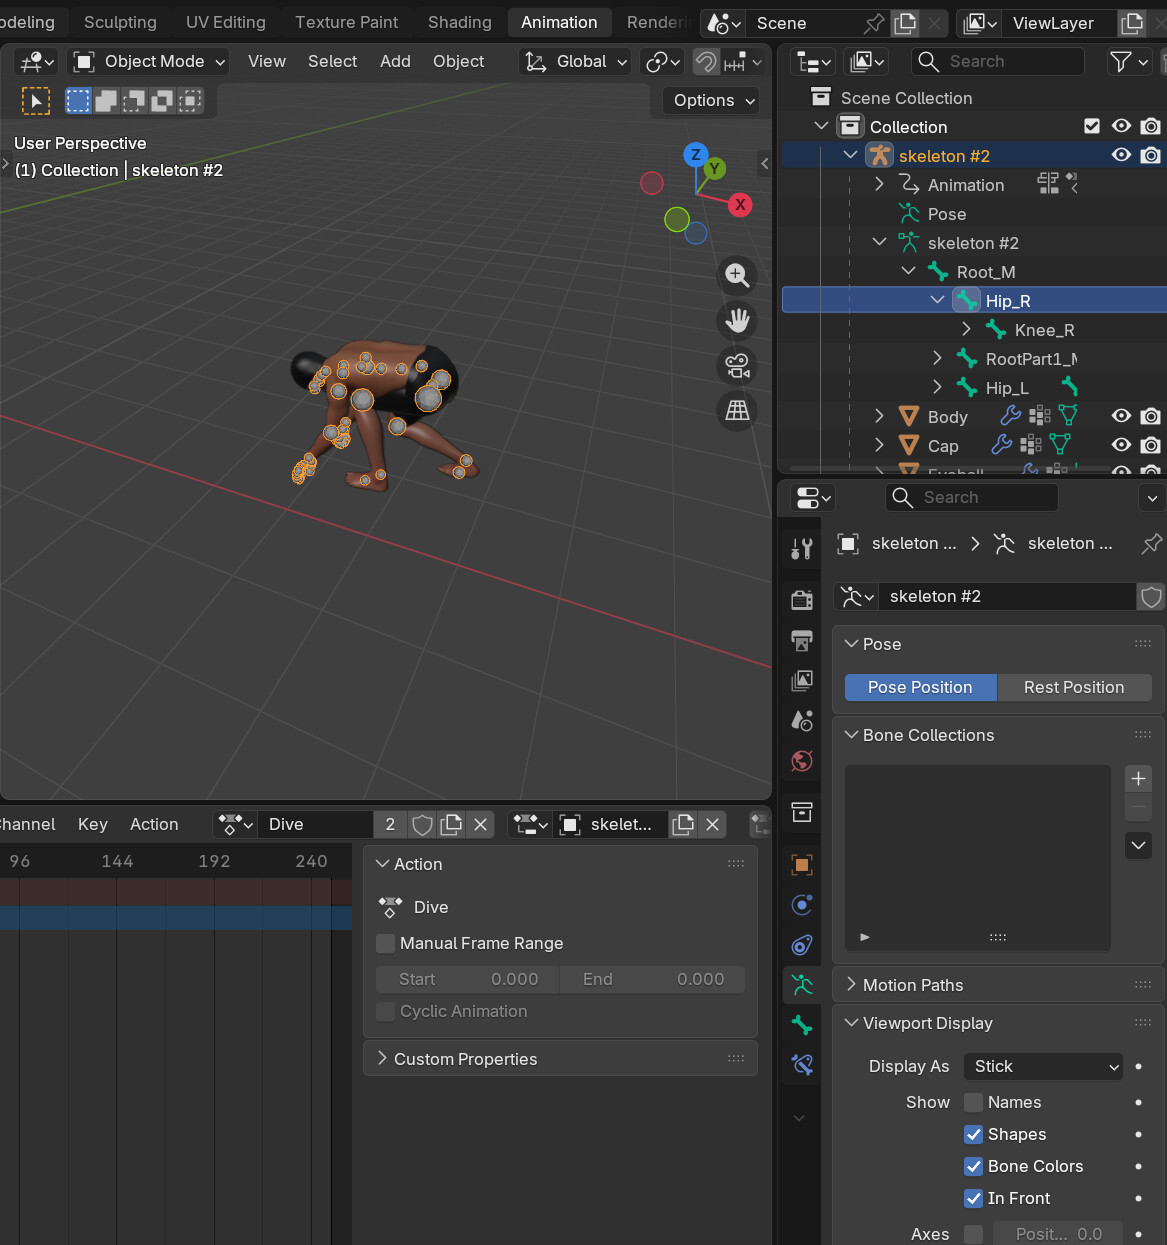This screenshot has height=1245, width=1167.
Task: Open the Display As Stick dropdown
Action: tap(1043, 1066)
